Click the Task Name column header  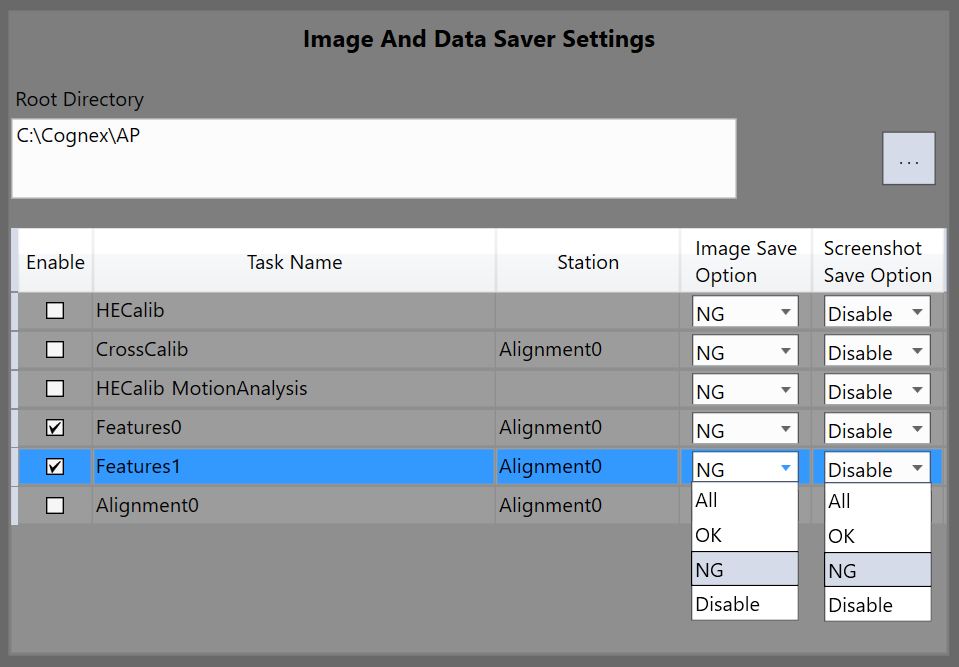click(294, 262)
